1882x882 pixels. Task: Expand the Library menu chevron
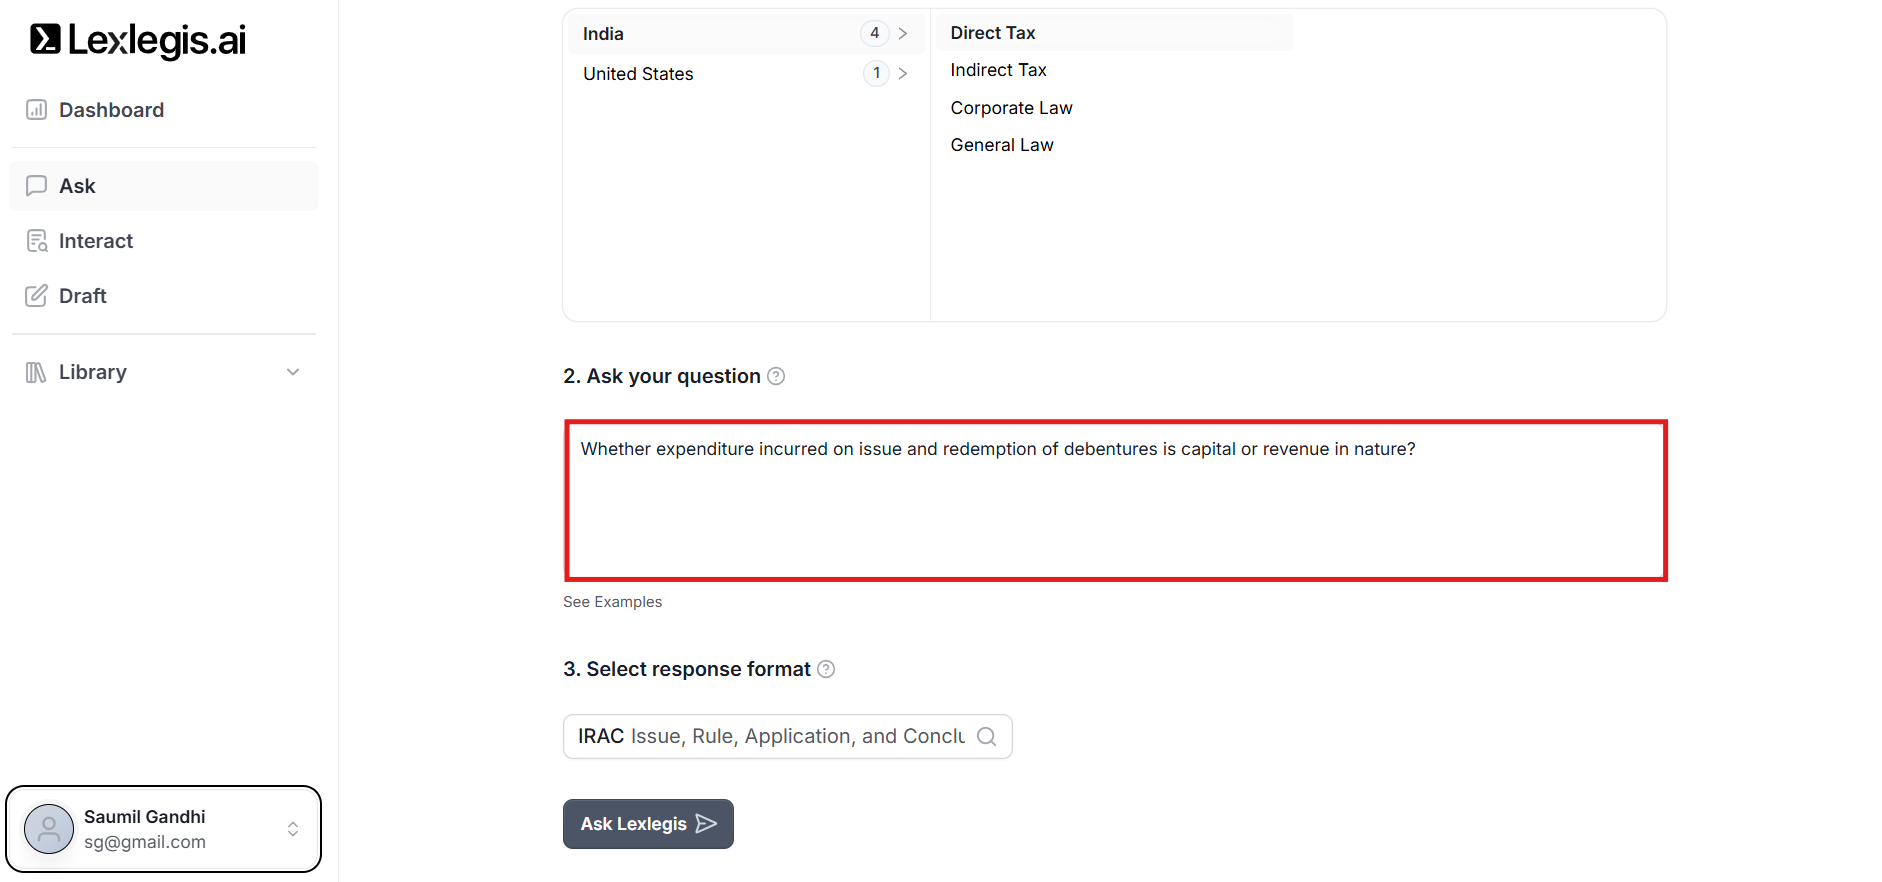point(293,372)
